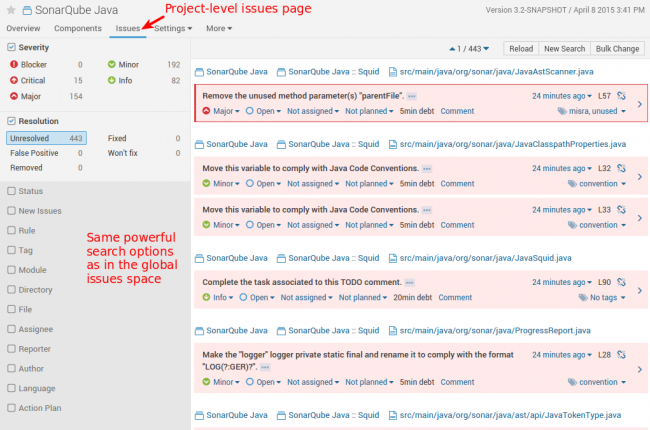
Task: Open 24 minutes ago dropdown on L28 issue
Action: point(562,355)
